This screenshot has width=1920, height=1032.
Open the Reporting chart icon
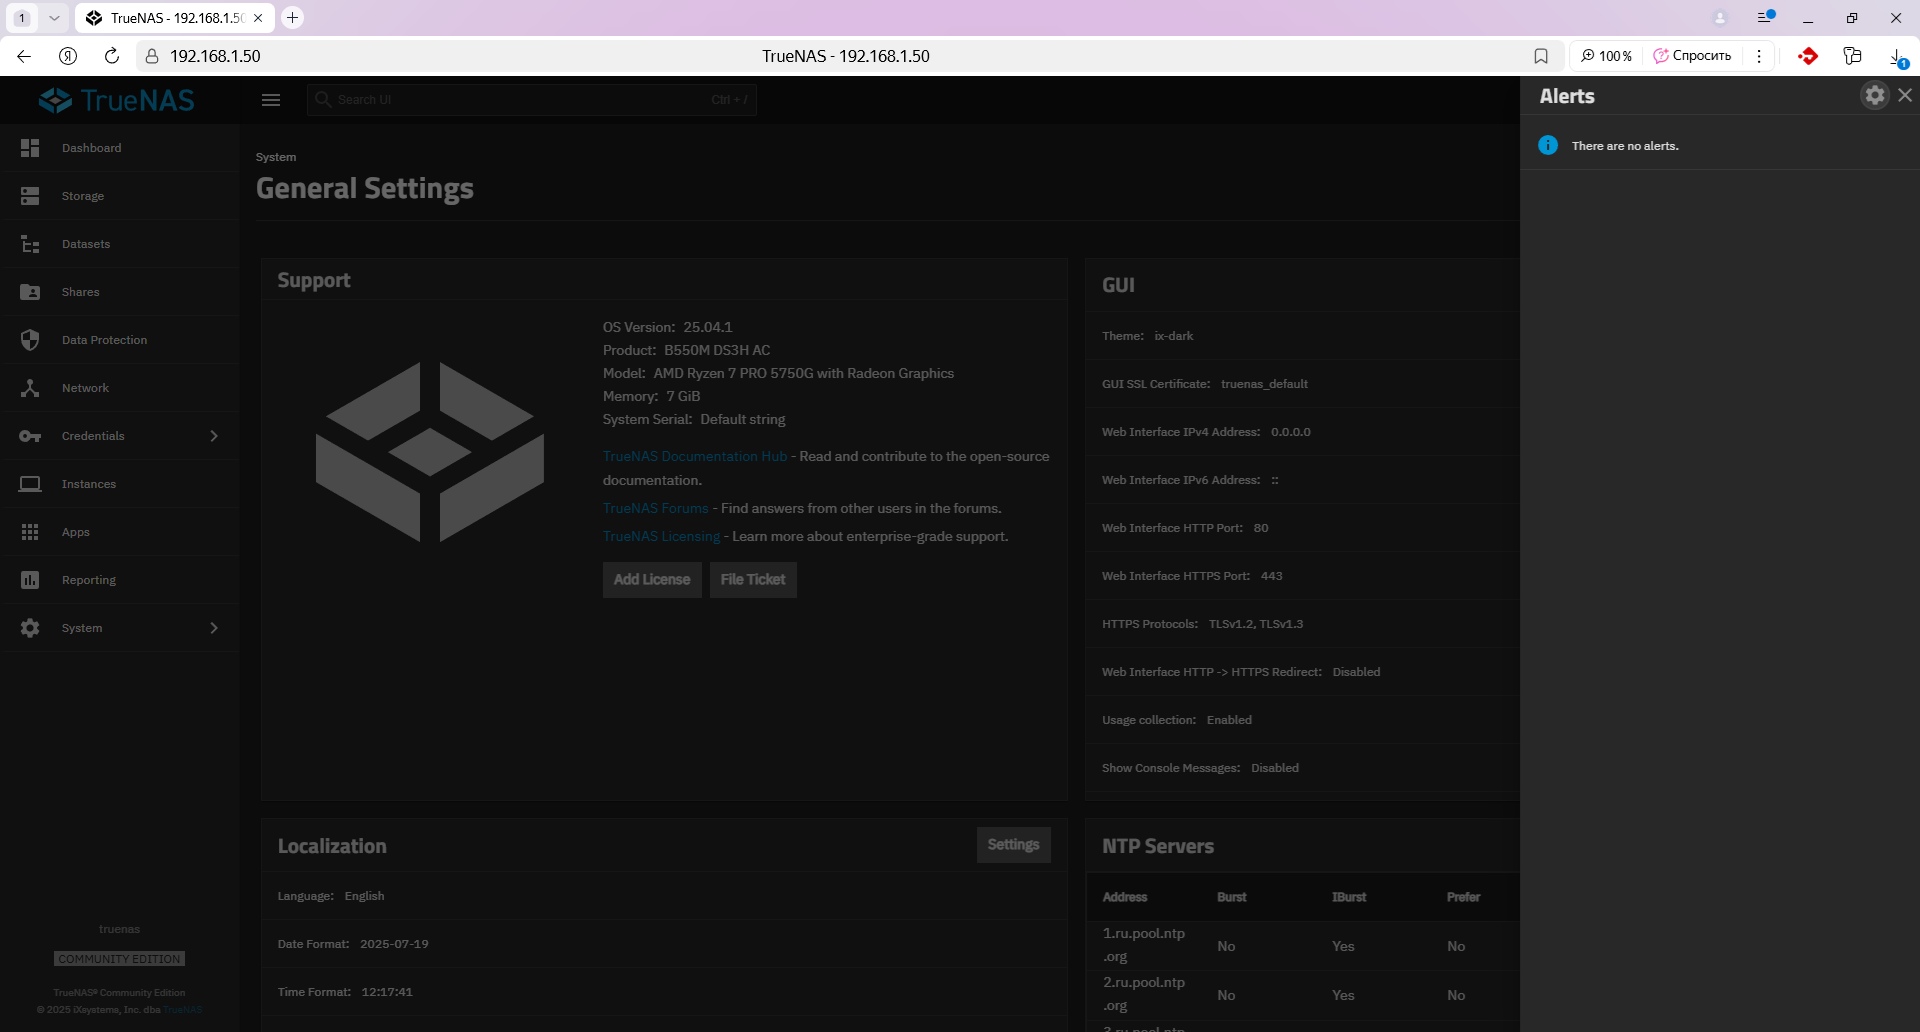[30, 580]
